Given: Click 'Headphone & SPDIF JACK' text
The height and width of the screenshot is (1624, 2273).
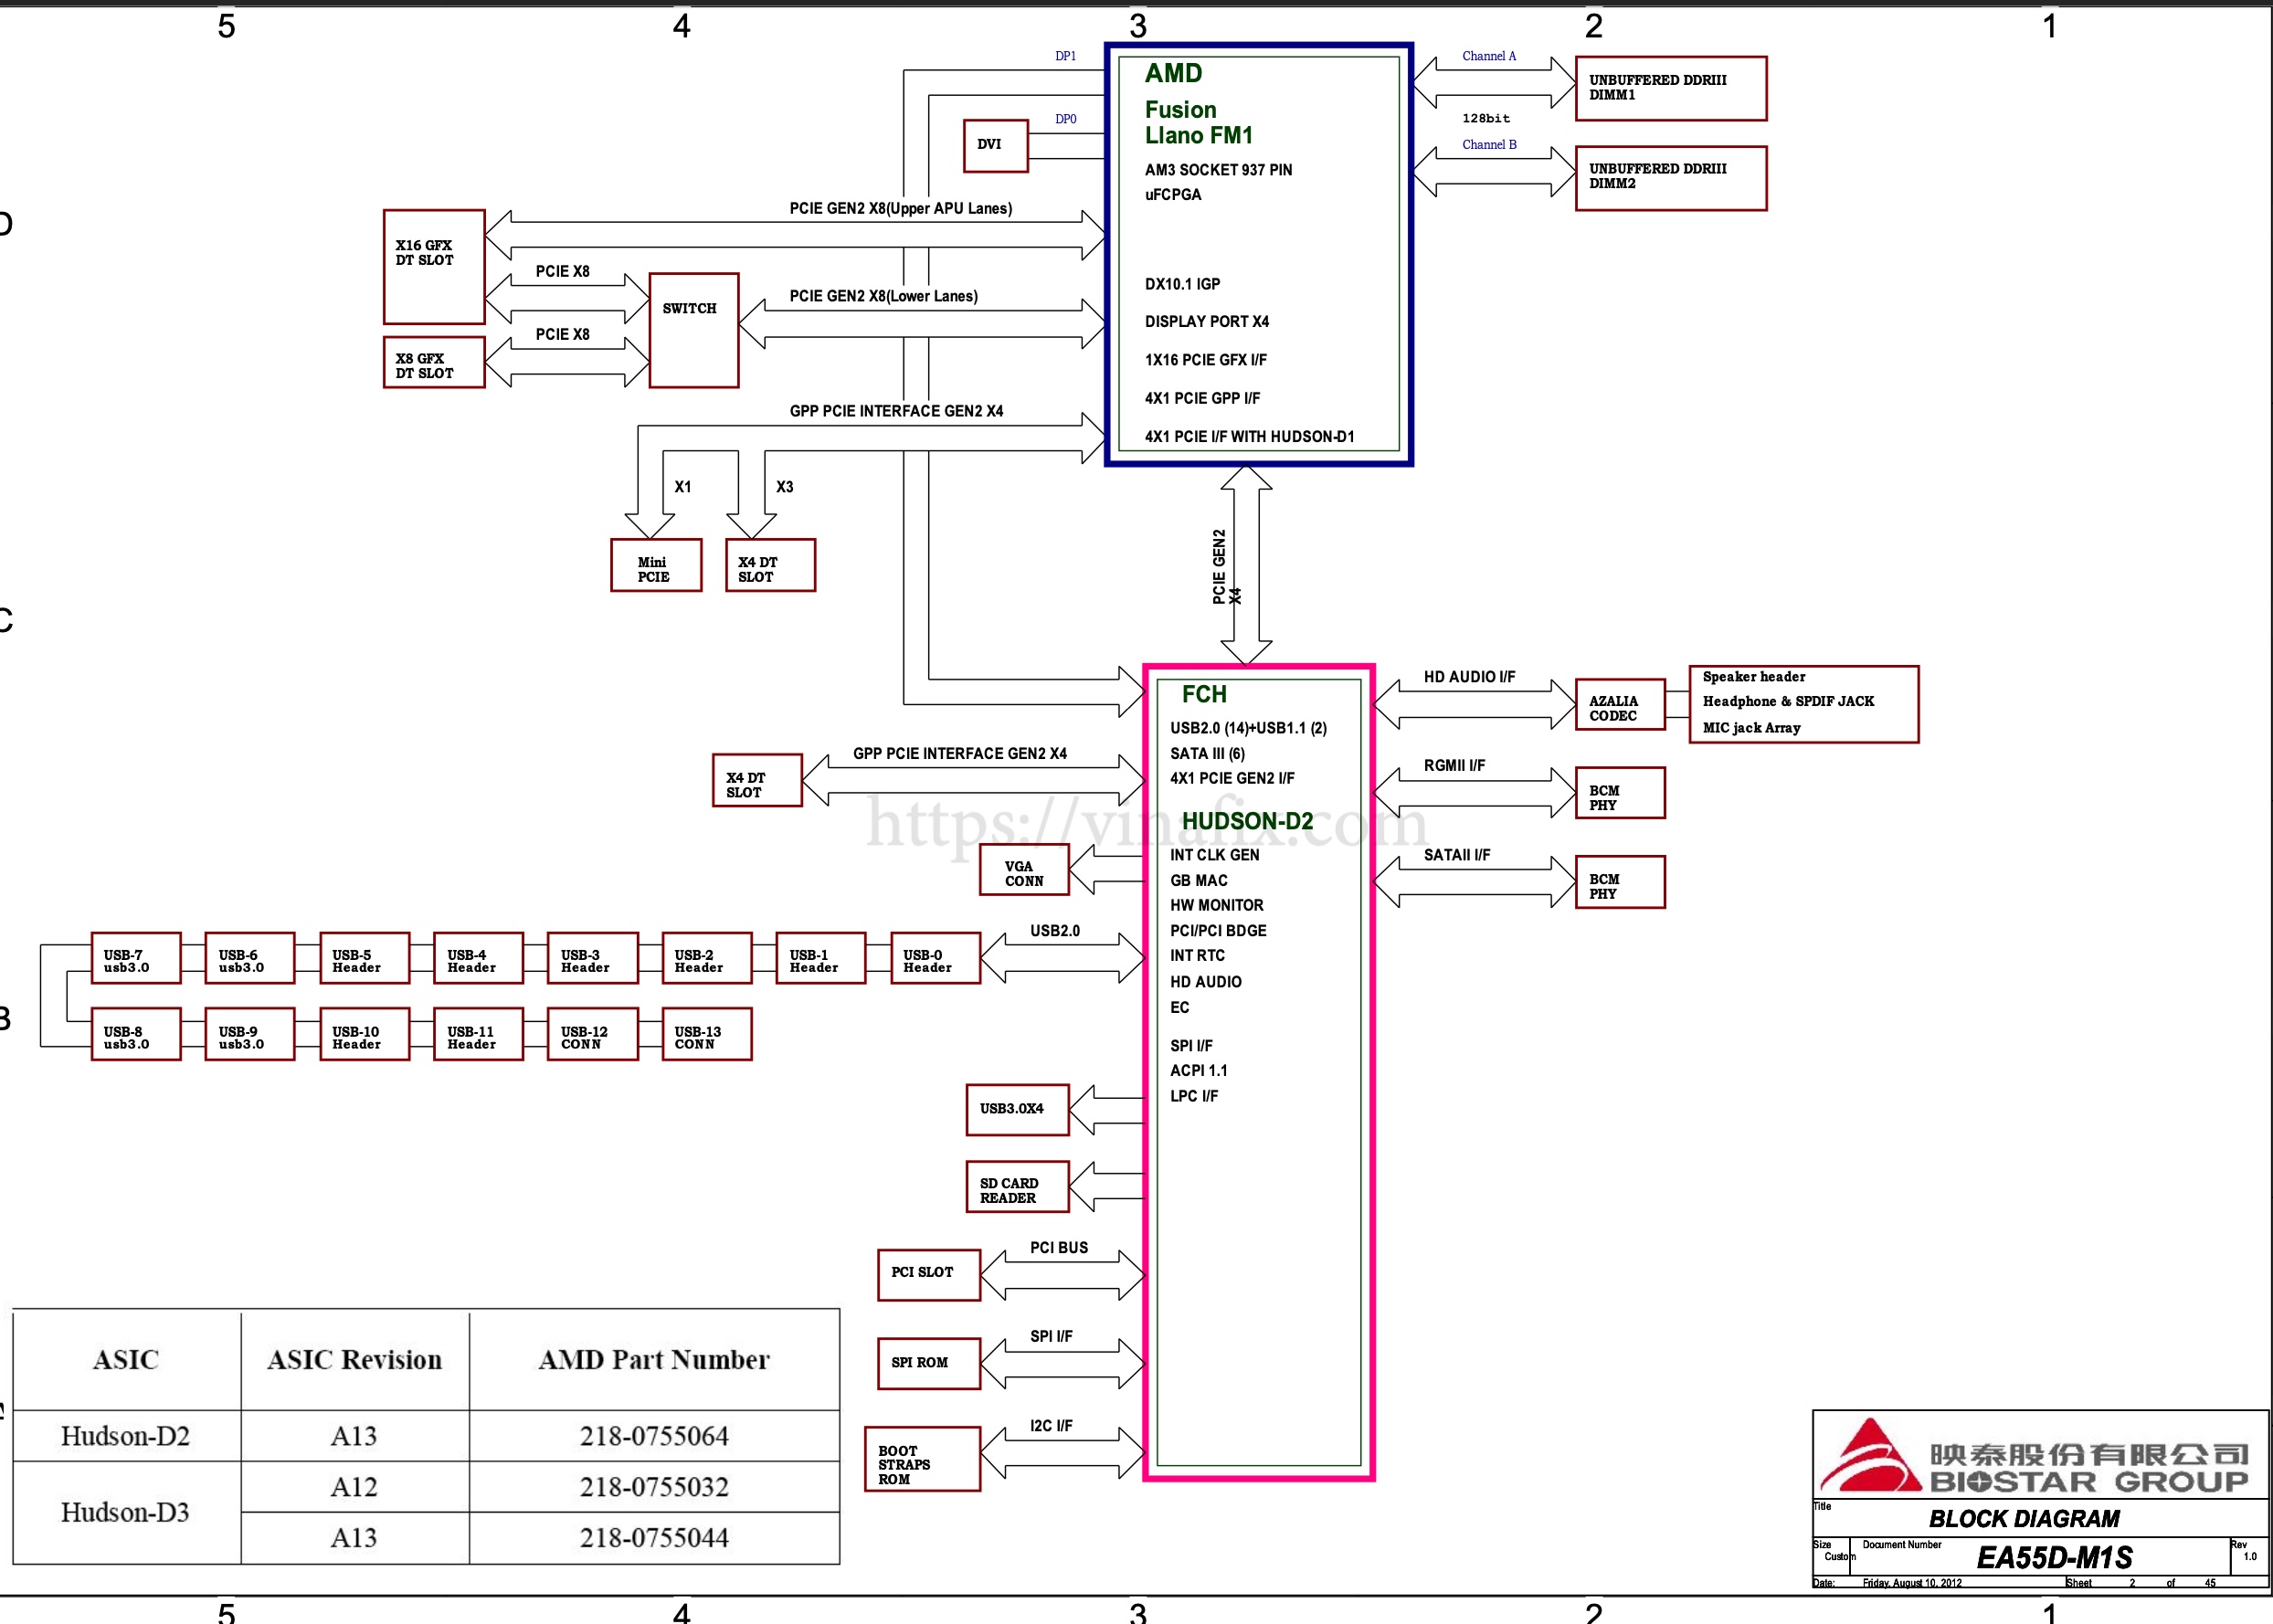Looking at the screenshot, I should (1789, 702).
